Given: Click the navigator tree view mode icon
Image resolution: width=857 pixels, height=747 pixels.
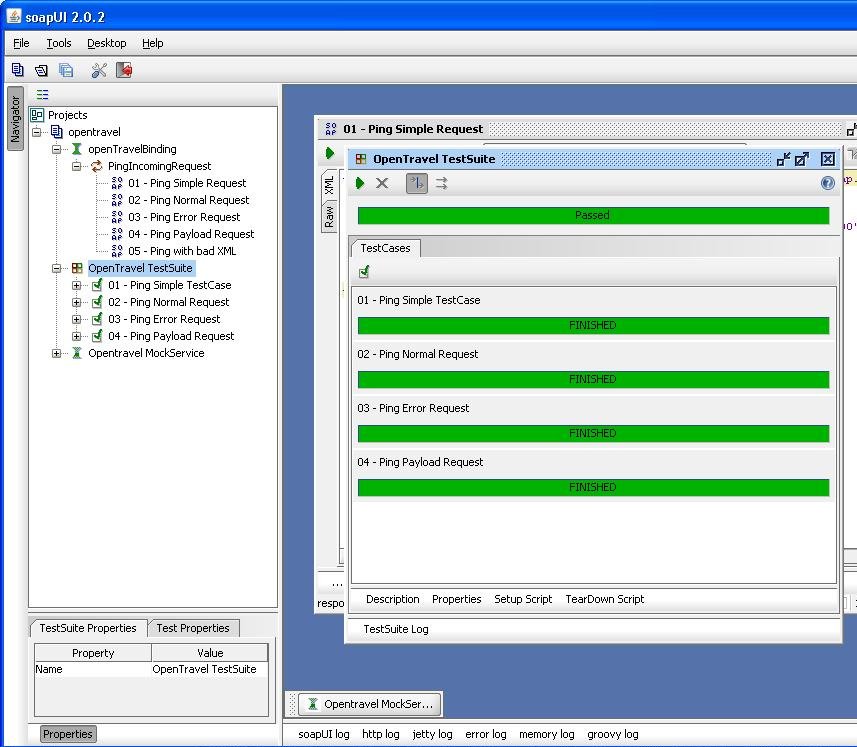Looking at the screenshot, I should click(x=42, y=95).
